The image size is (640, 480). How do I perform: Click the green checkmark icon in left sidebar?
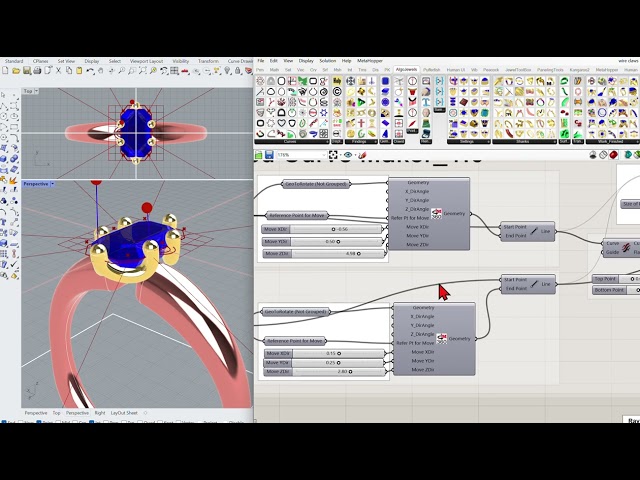[13, 264]
